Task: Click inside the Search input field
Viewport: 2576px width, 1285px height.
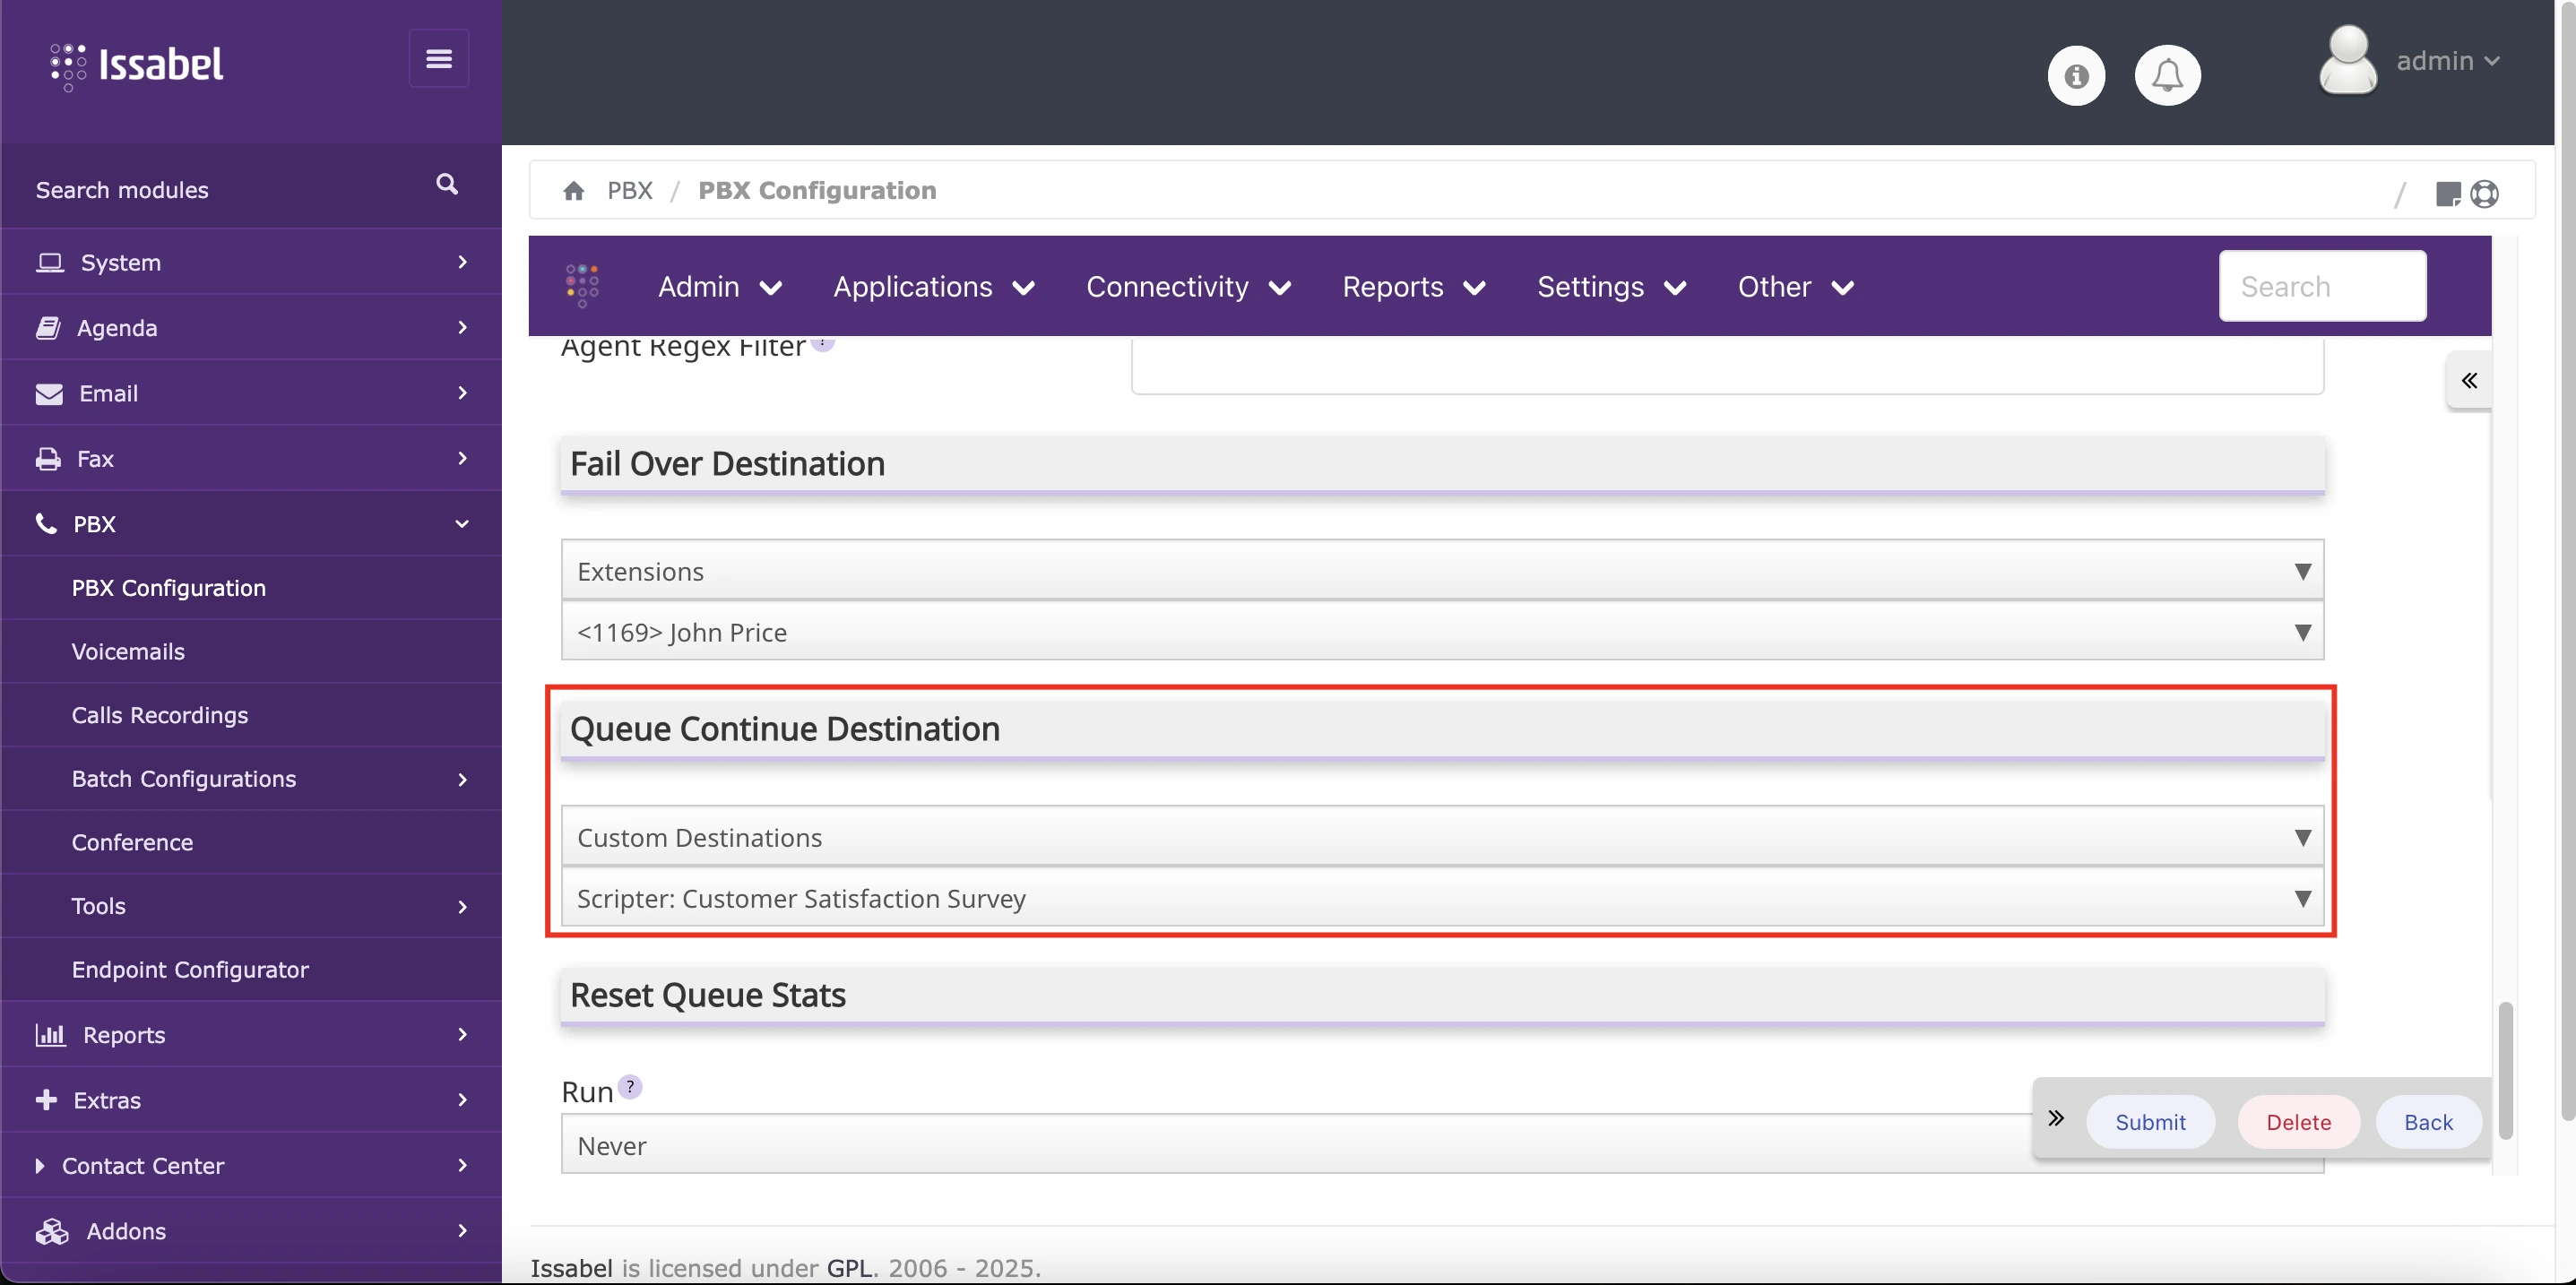Action: pyautogui.click(x=2322, y=286)
